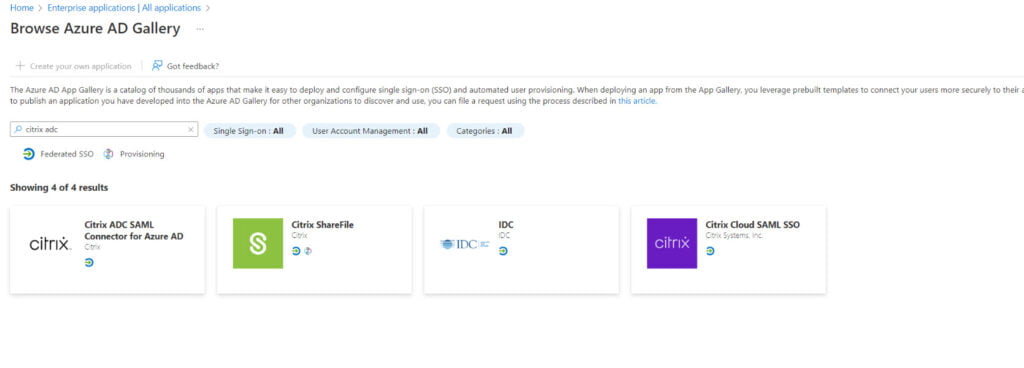Image resolution: width=1024 pixels, height=368 pixels.
Task: Click into the 'citrix adc' search field
Action: (x=103, y=130)
